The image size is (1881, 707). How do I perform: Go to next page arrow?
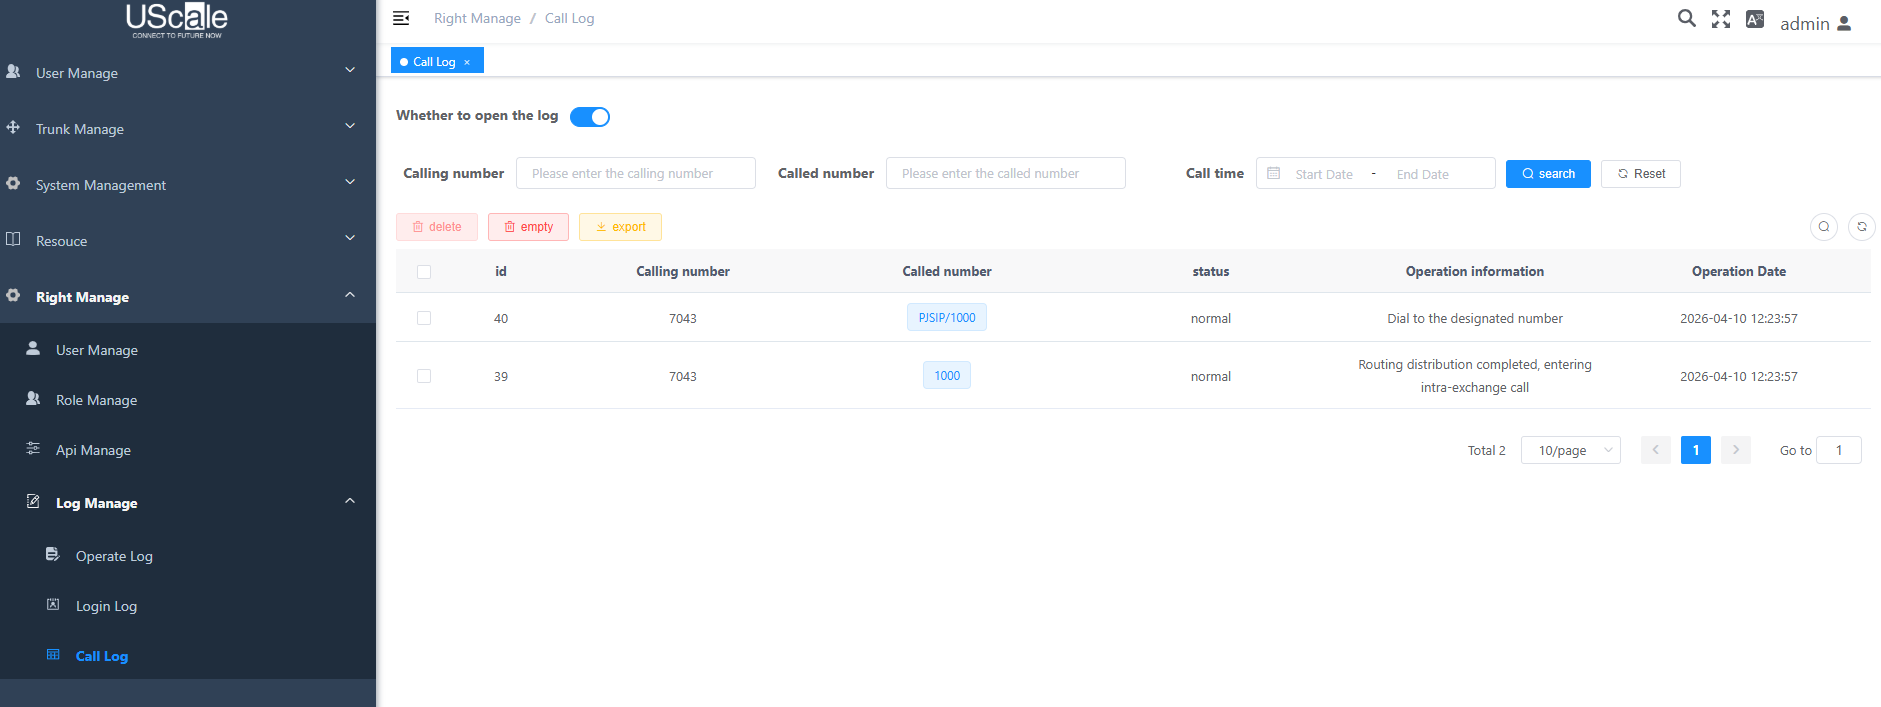click(x=1736, y=450)
